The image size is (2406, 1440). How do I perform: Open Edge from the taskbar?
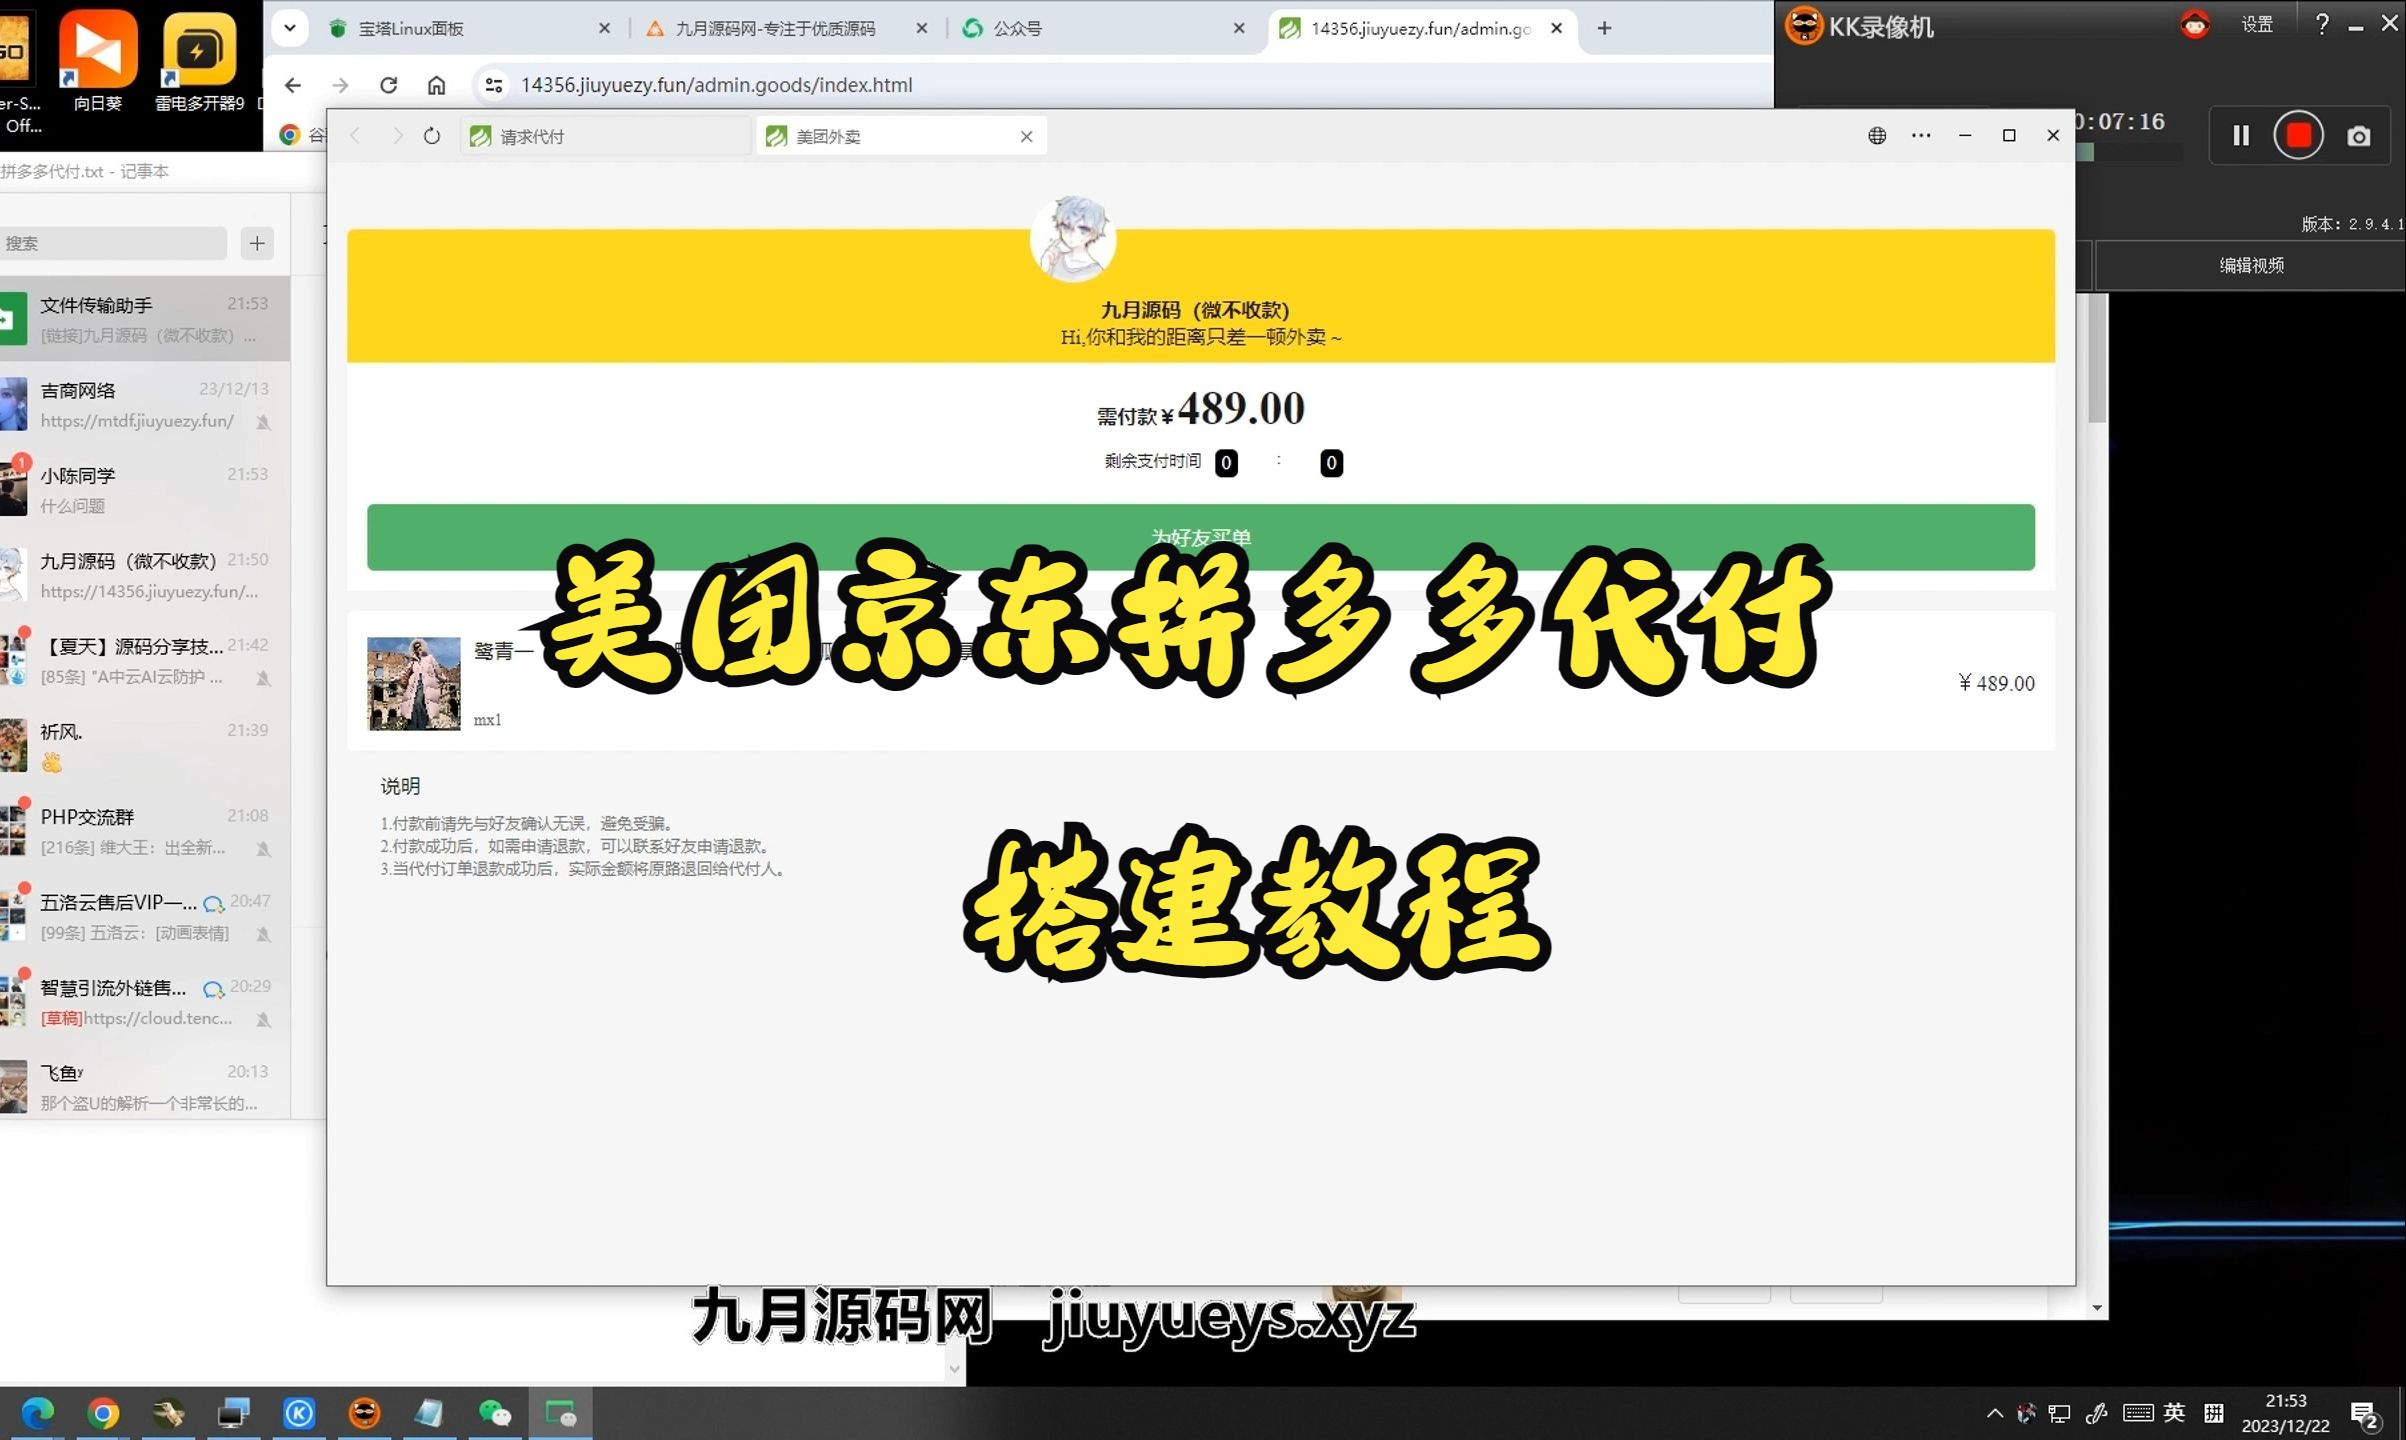click(38, 1413)
